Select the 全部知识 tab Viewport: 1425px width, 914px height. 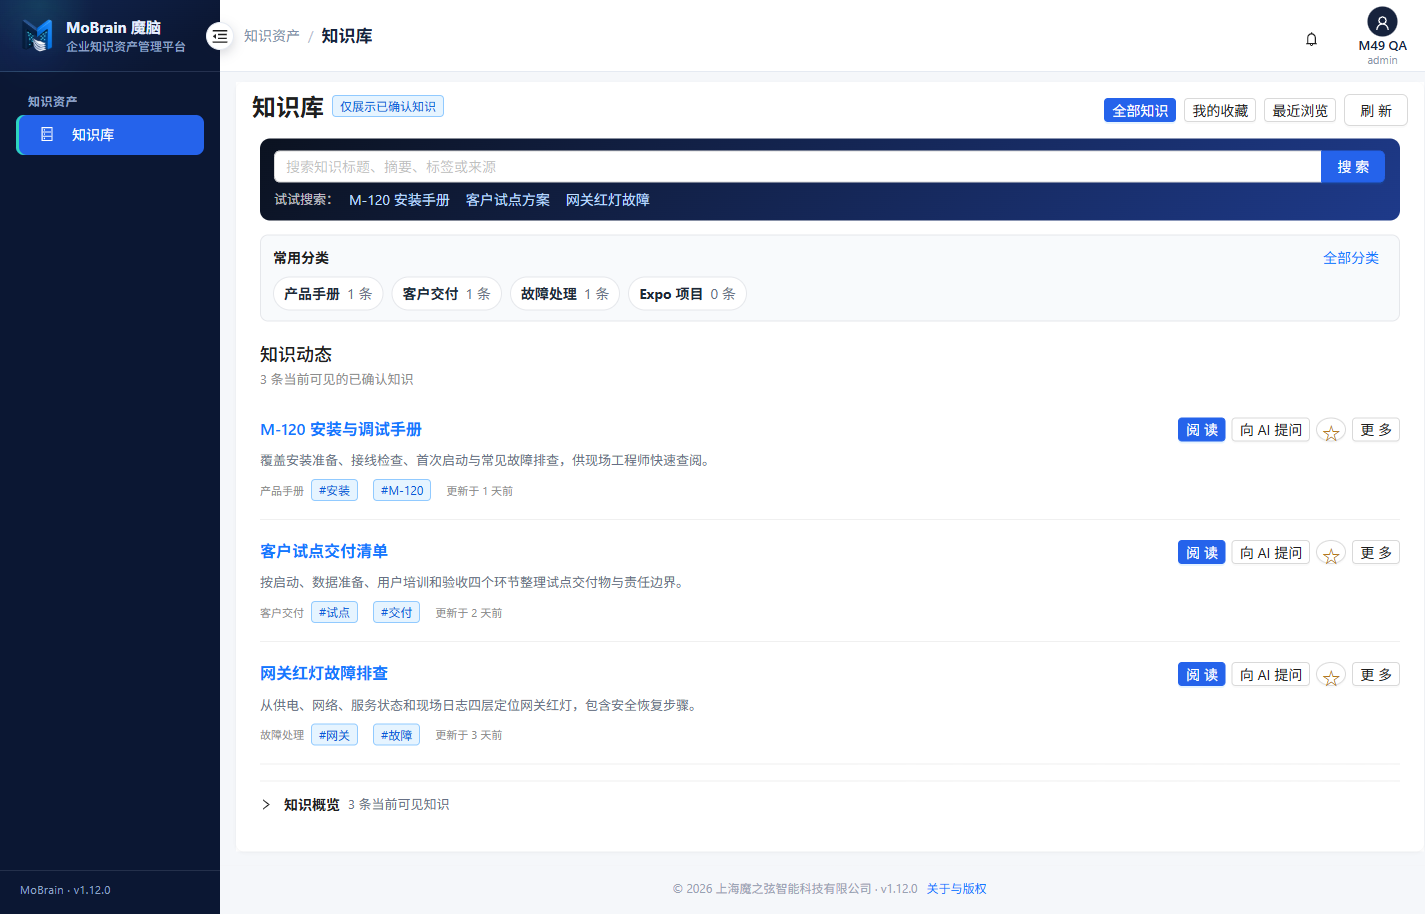pos(1140,110)
